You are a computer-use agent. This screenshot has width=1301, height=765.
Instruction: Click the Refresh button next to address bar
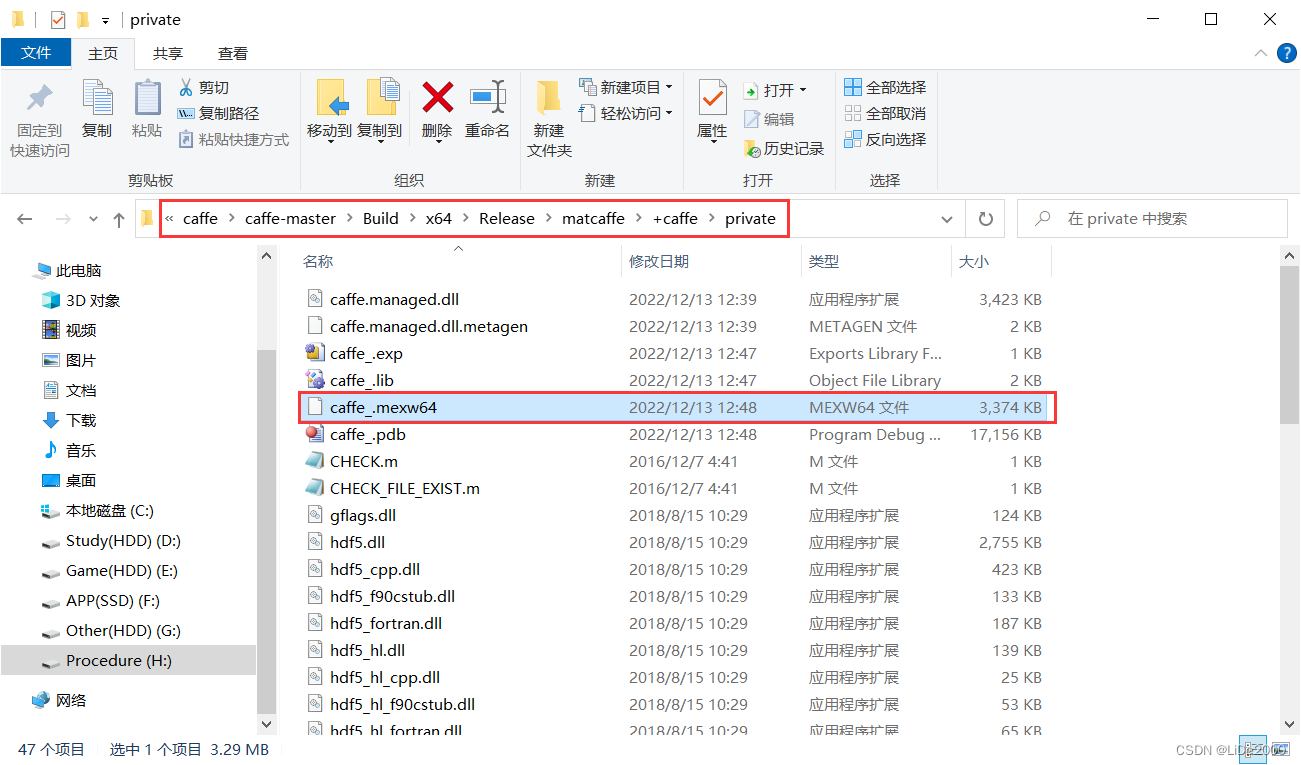[x=986, y=219]
